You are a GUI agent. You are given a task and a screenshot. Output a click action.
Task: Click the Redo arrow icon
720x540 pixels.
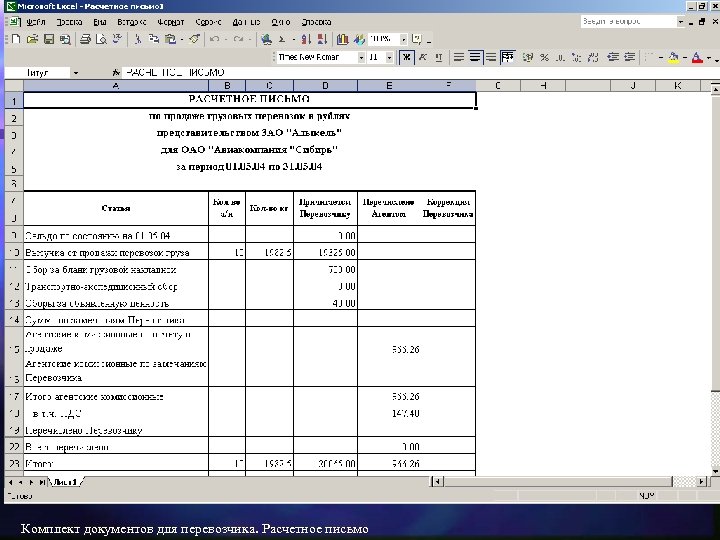click(x=238, y=39)
